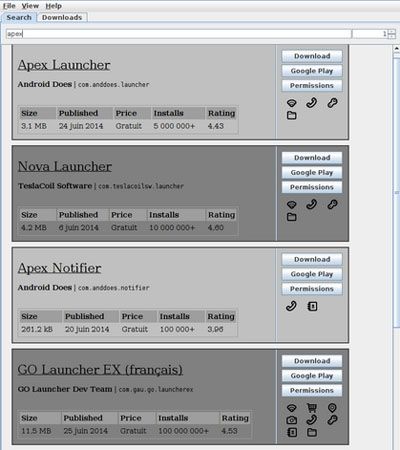Click the camera permission icon for GO Launcher EX
Viewport: 400px width, 450px height.
(x=292, y=420)
